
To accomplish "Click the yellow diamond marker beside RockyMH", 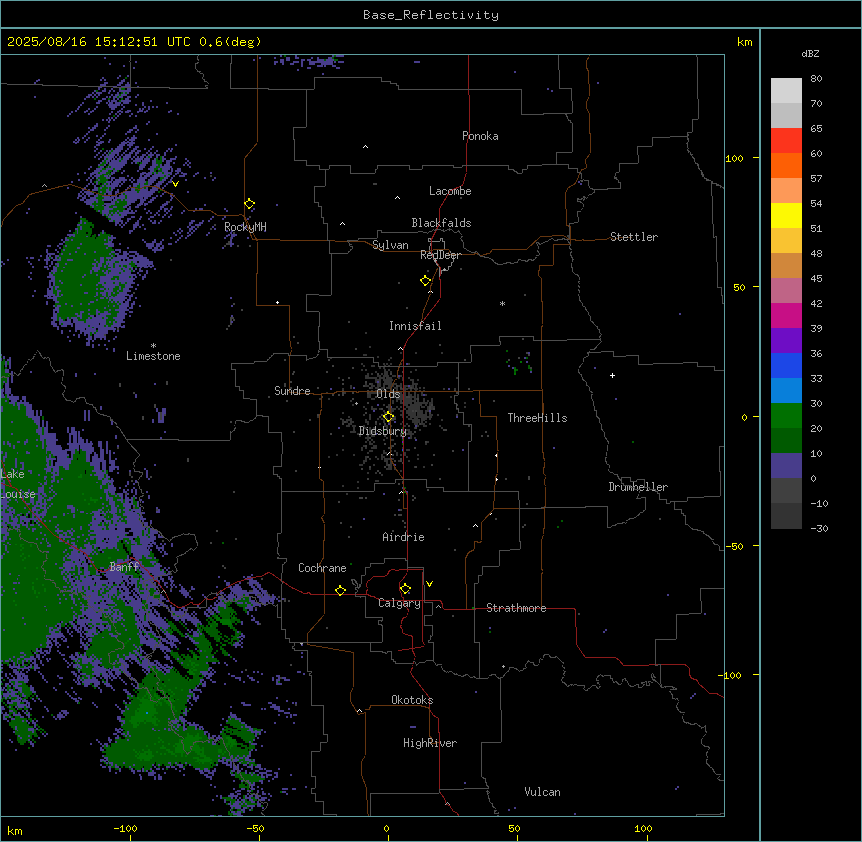I will [250, 204].
